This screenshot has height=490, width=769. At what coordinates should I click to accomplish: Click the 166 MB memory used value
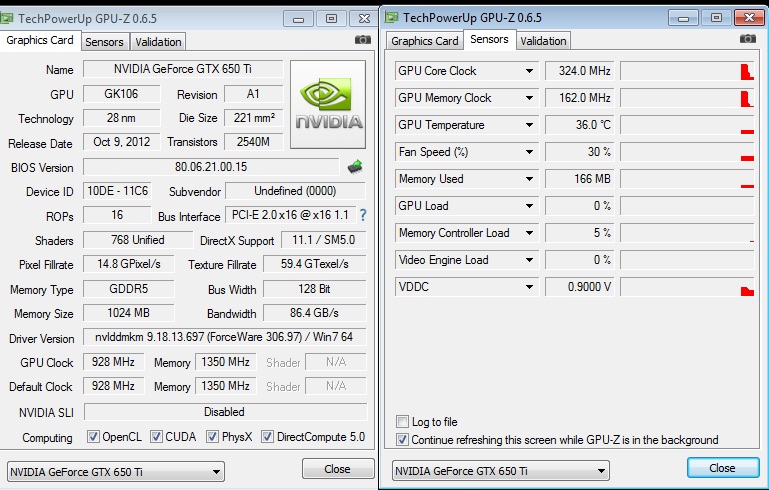click(x=579, y=179)
